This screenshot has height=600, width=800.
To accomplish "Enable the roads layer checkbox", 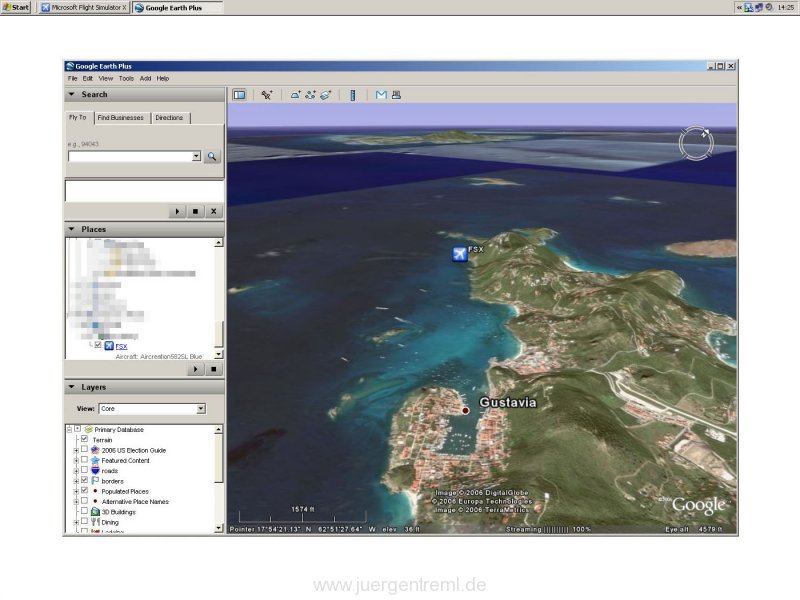I will (85, 470).
